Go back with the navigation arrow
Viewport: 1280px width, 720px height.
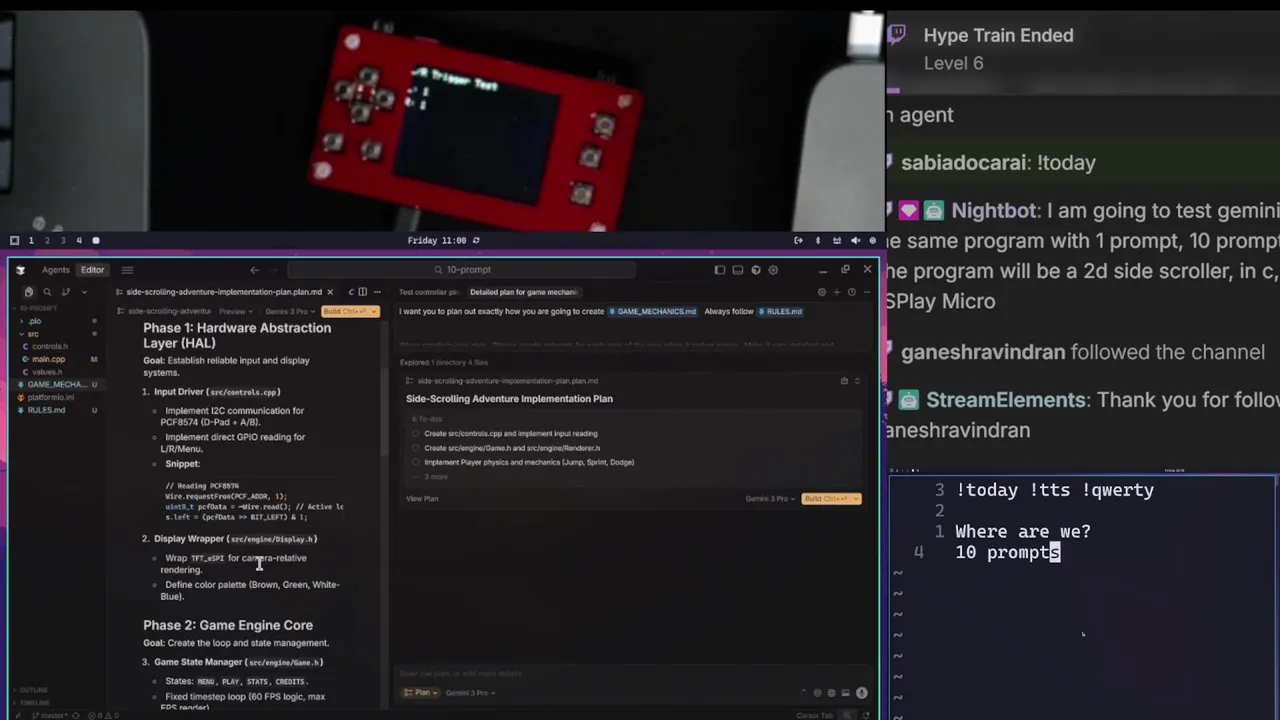pyautogui.click(x=254, y=270)
